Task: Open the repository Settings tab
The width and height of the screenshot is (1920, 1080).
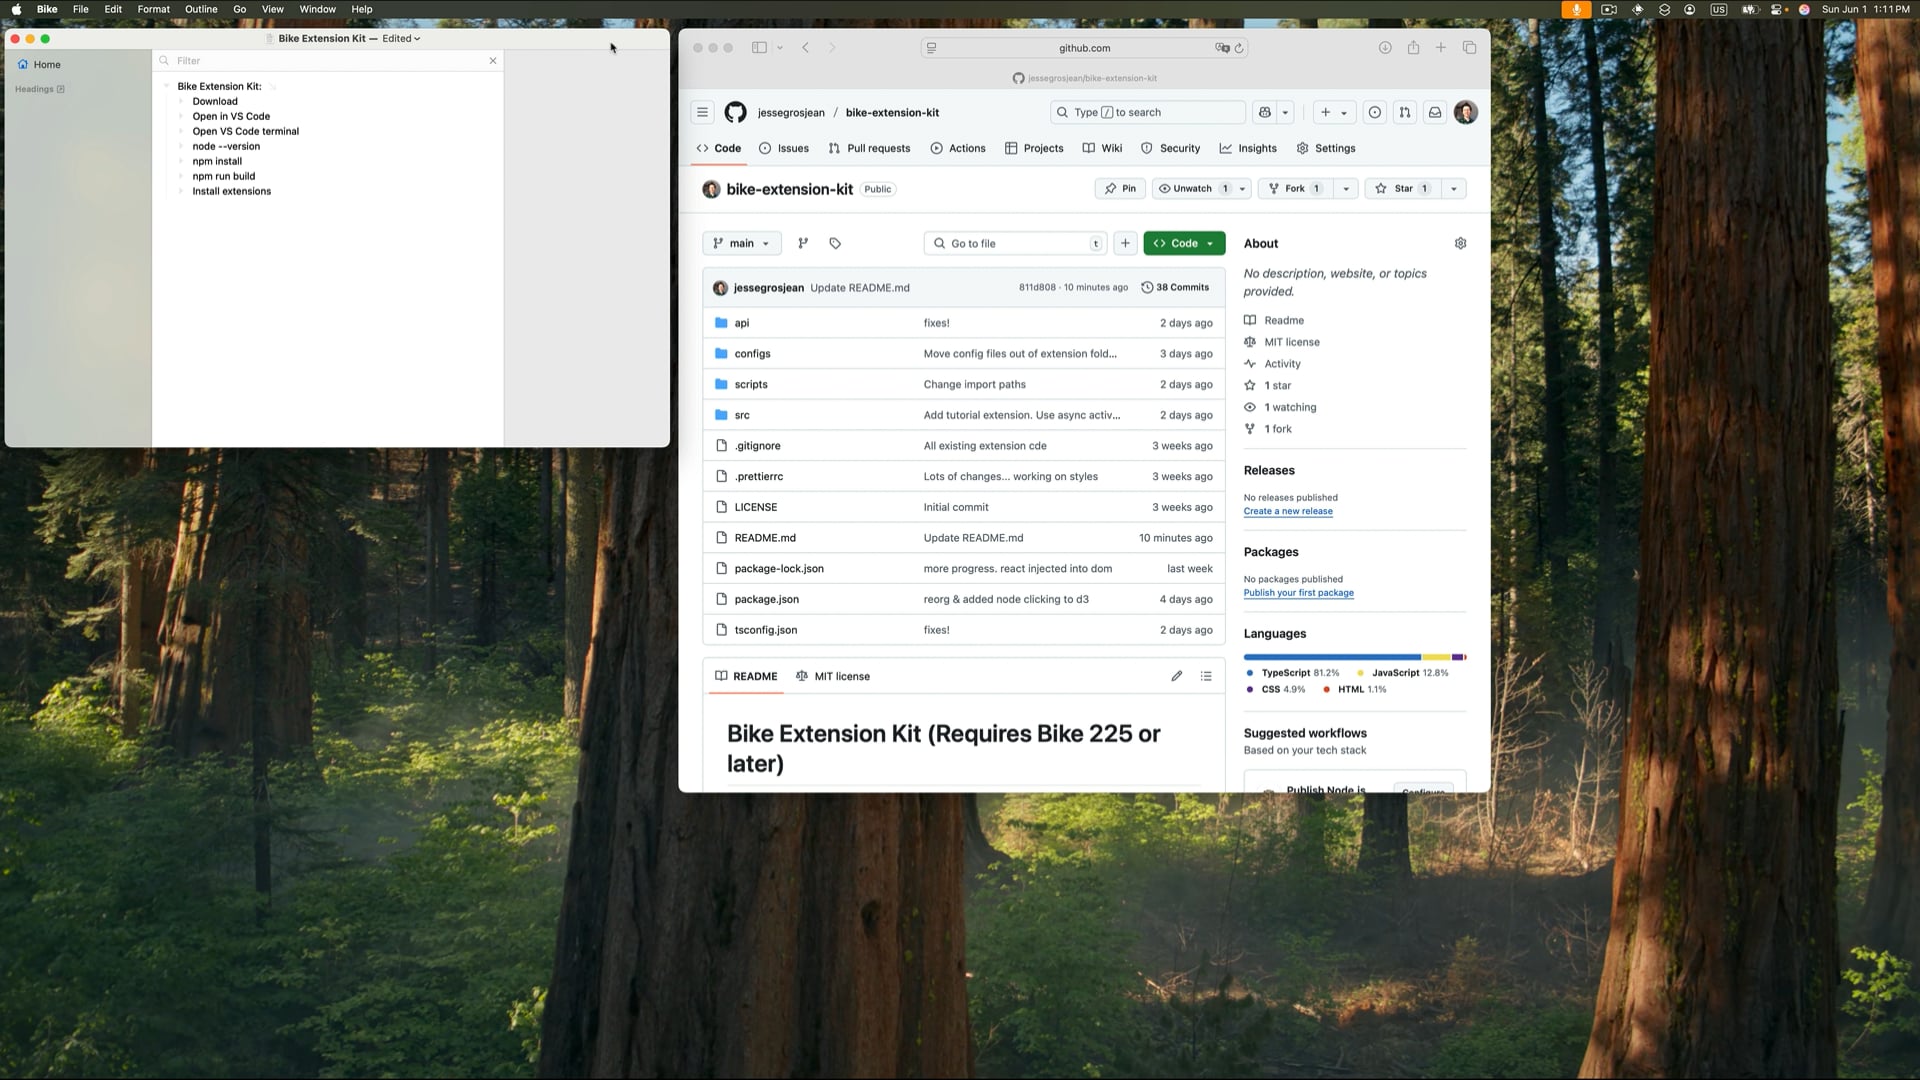Action: pos(1326,148)
